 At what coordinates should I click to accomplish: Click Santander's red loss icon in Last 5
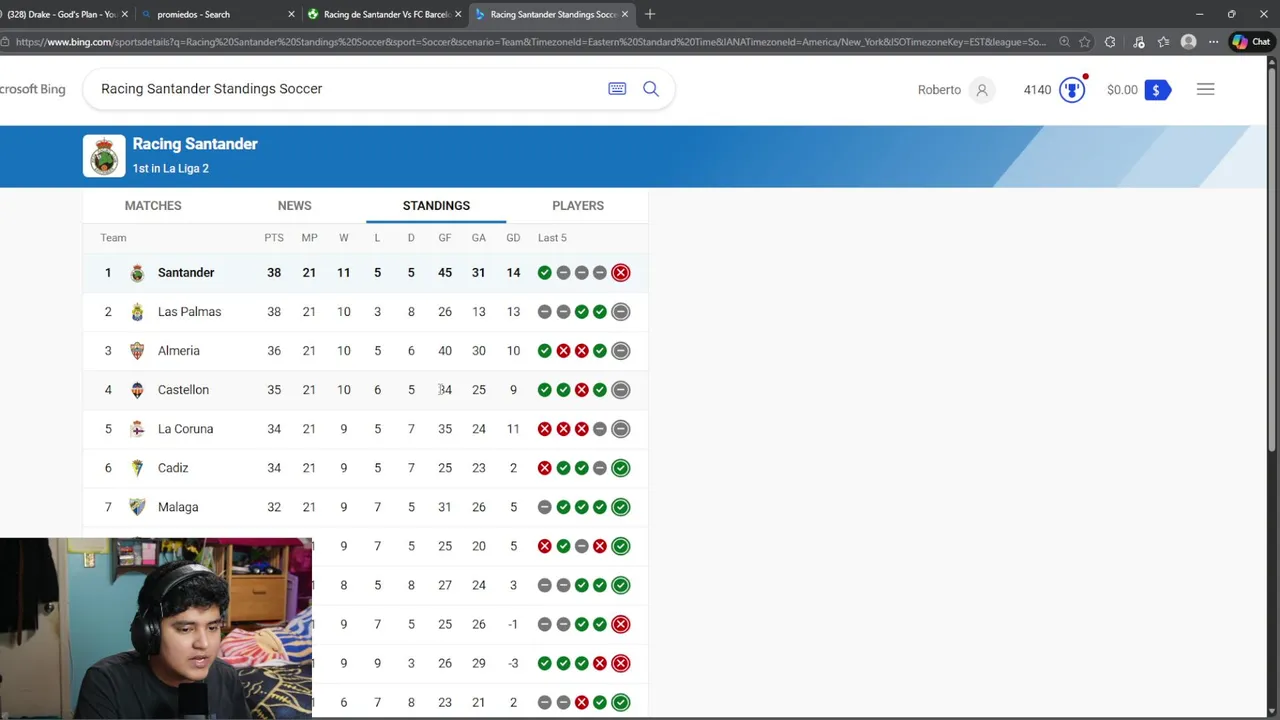pos(621,273)
